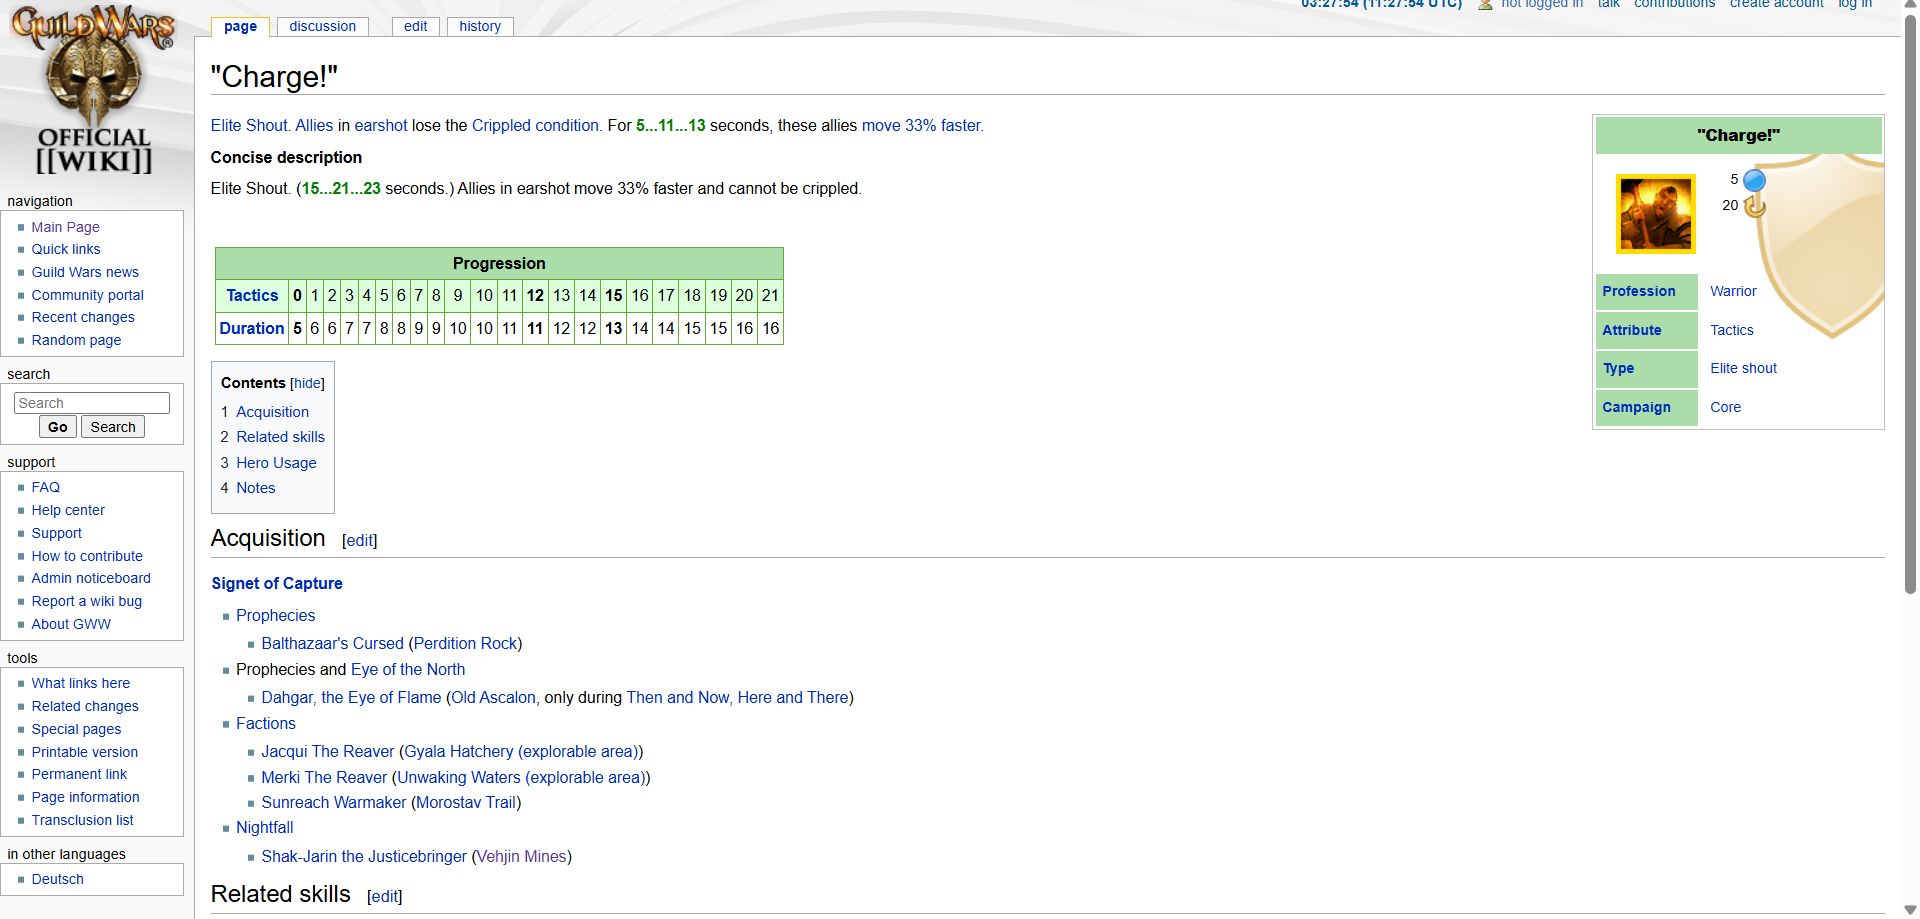Image resolution: width=1920 pixels, height=919 pixels.
Task: Open Recent changes
Action: coord(83,317)
